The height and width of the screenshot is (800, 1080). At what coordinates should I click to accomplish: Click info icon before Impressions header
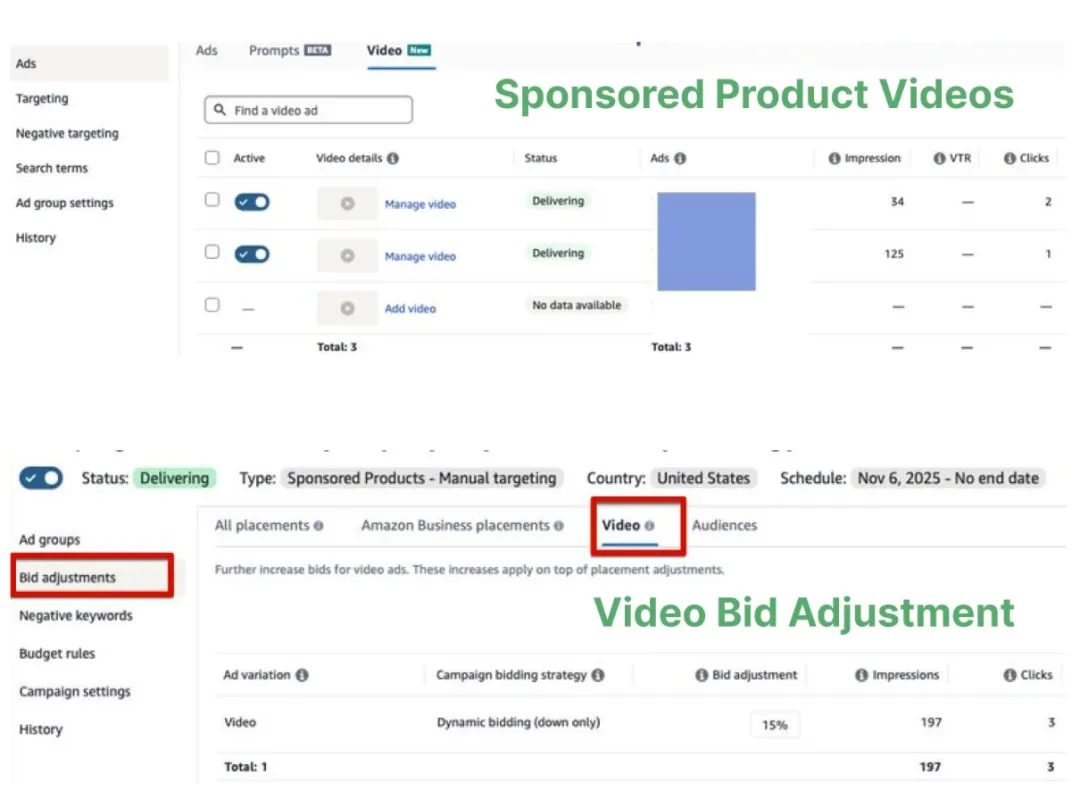pyautogui.click(x=861, y=675)
